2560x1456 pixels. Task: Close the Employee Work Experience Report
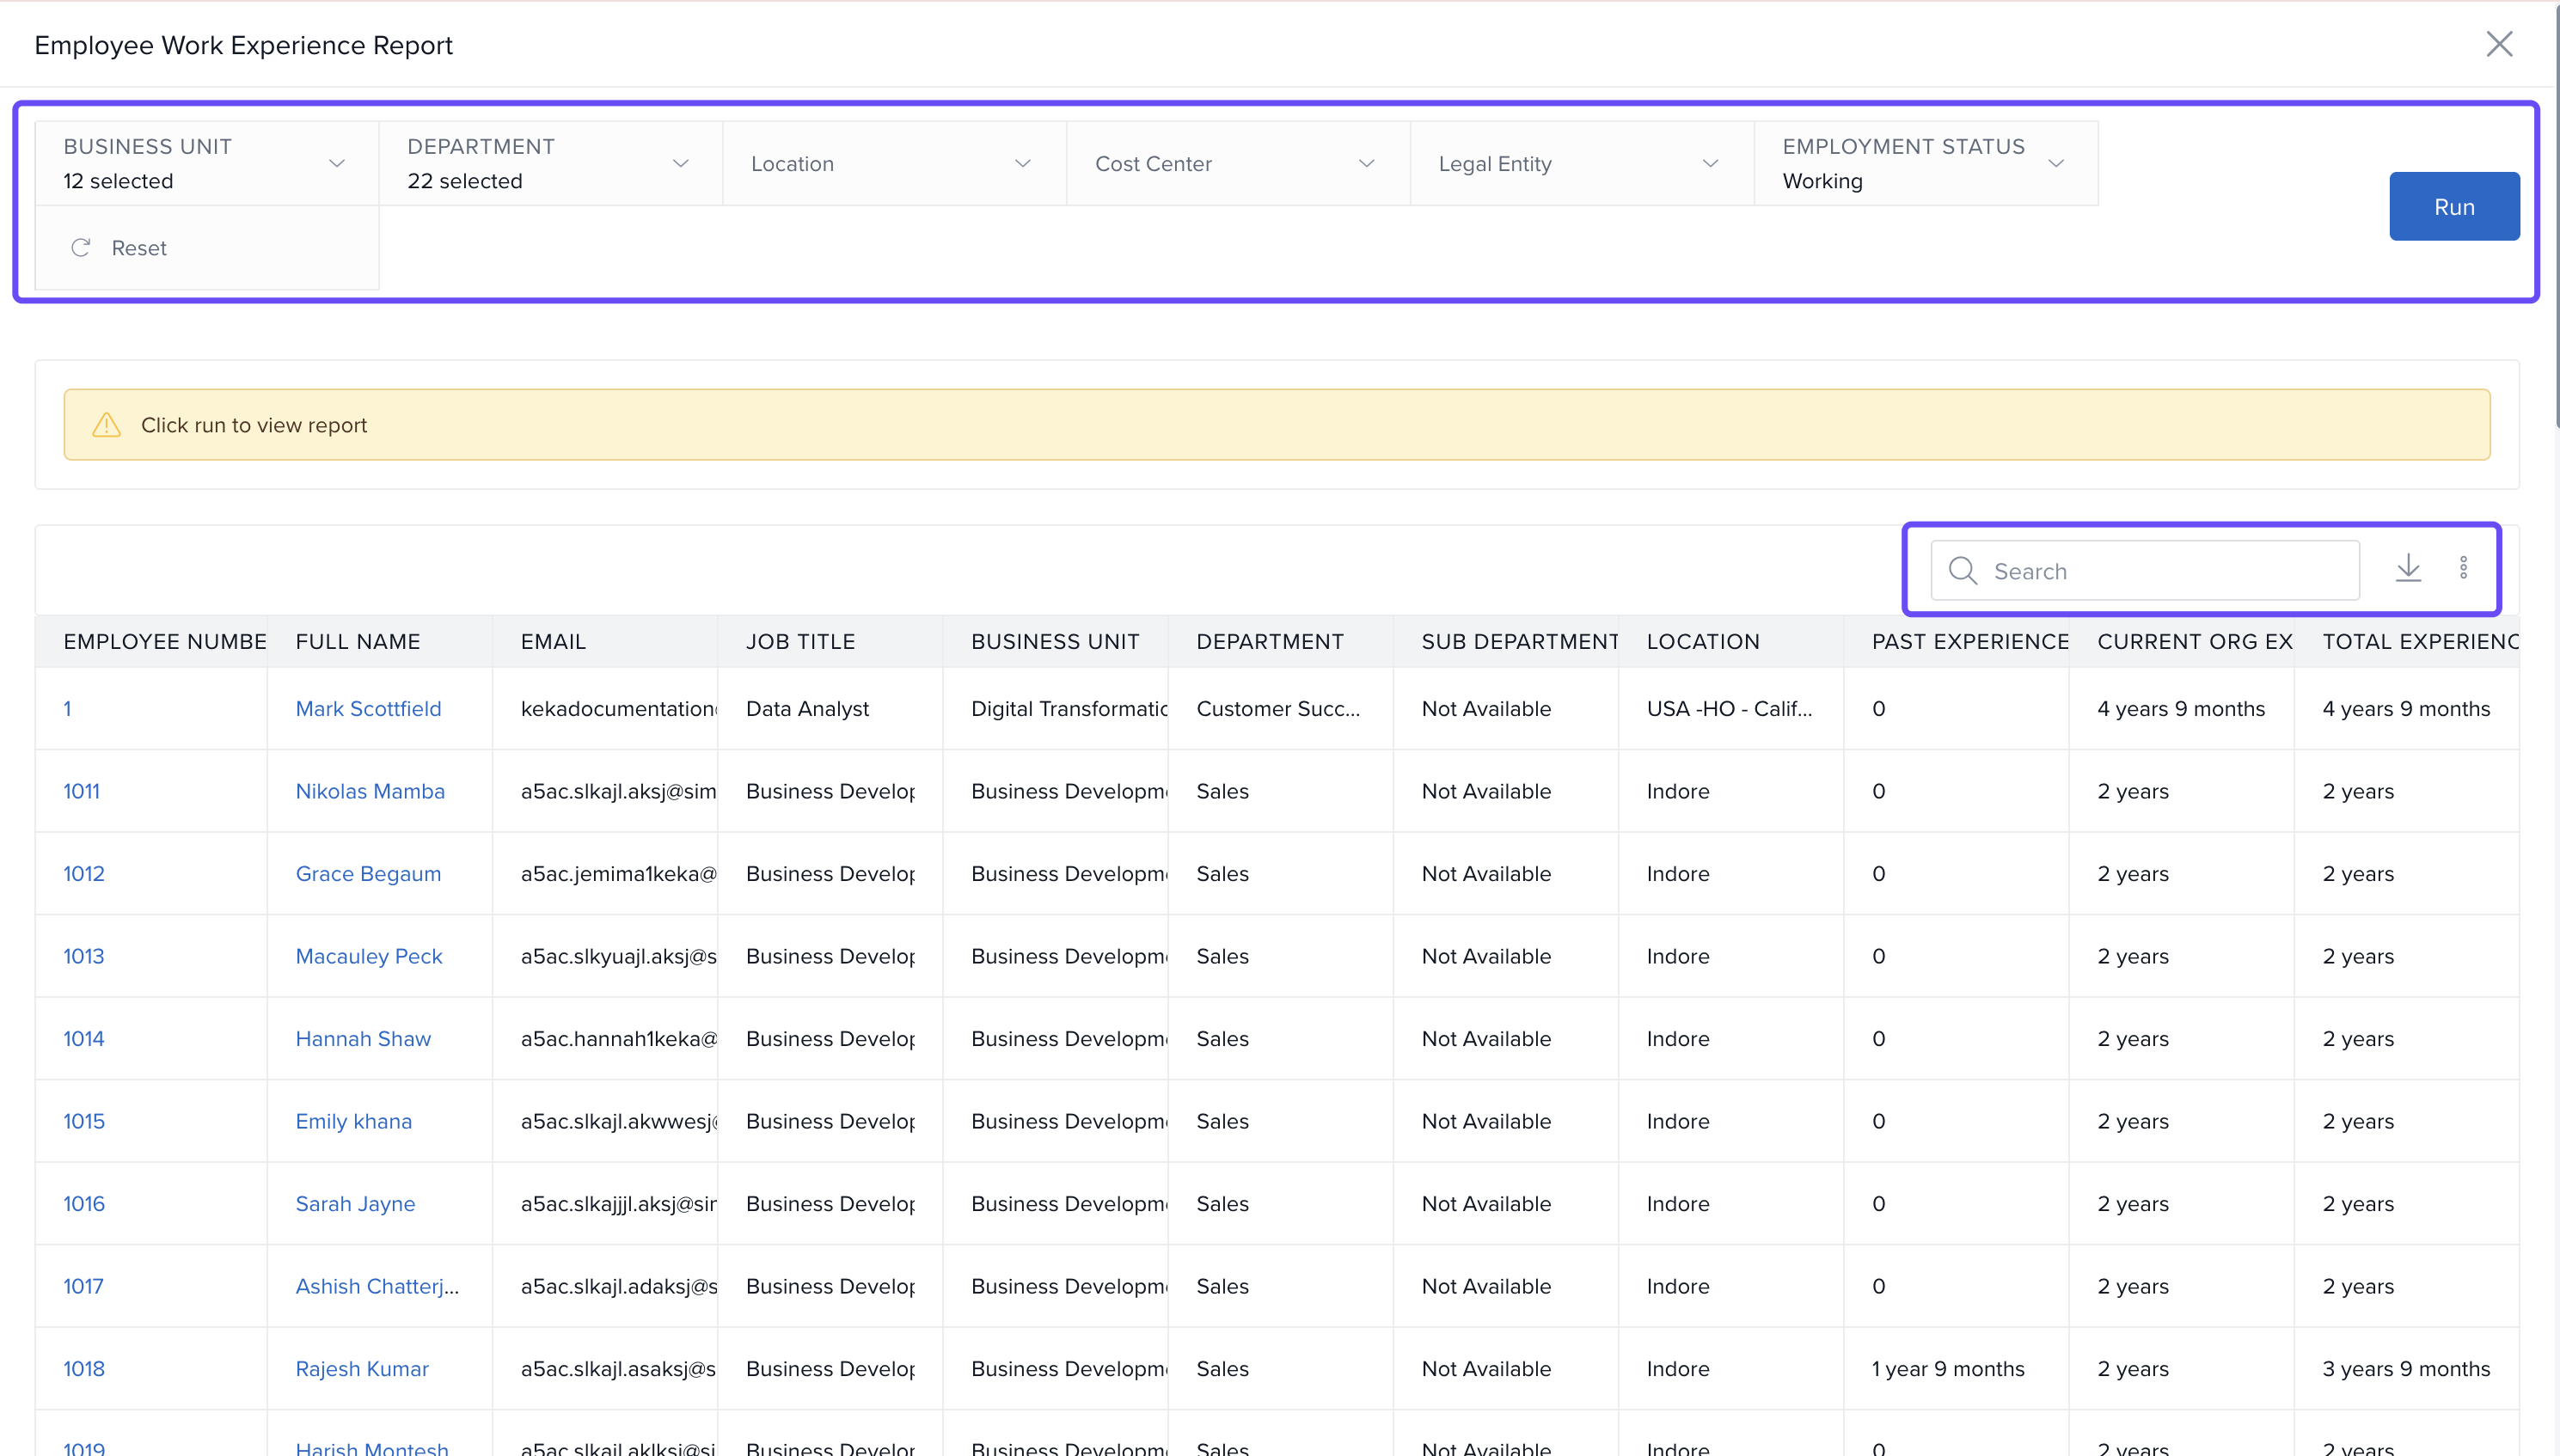[x=2498, y=44]
